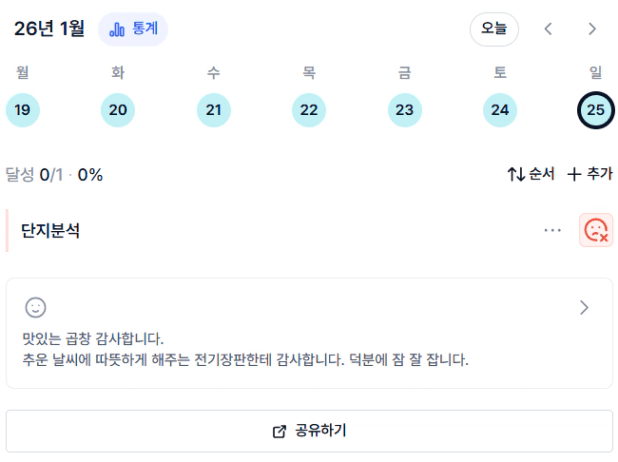The width and height of the screenshot is (618, 462).
Task: Click the gratitude note text 맛있는 곱창 감사합니다
Action: tap(93, 339)
